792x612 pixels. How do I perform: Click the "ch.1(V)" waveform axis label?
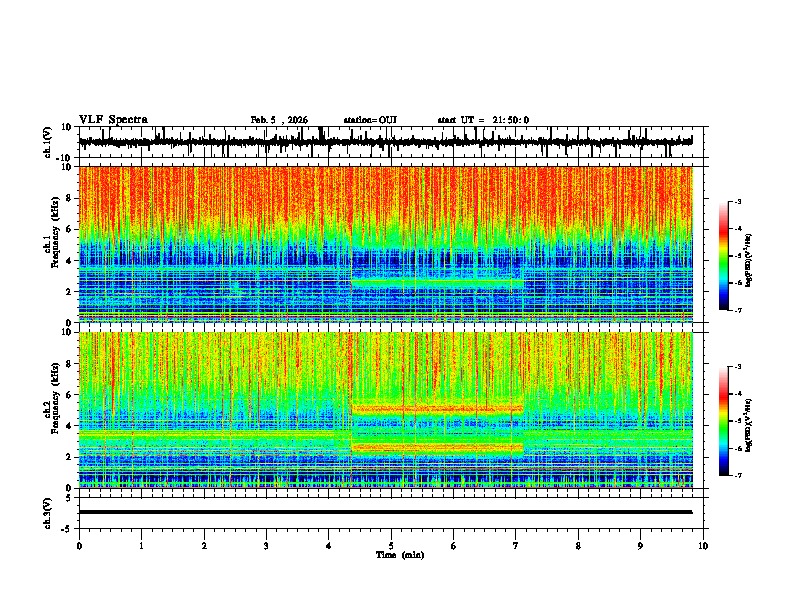(48, 142)
